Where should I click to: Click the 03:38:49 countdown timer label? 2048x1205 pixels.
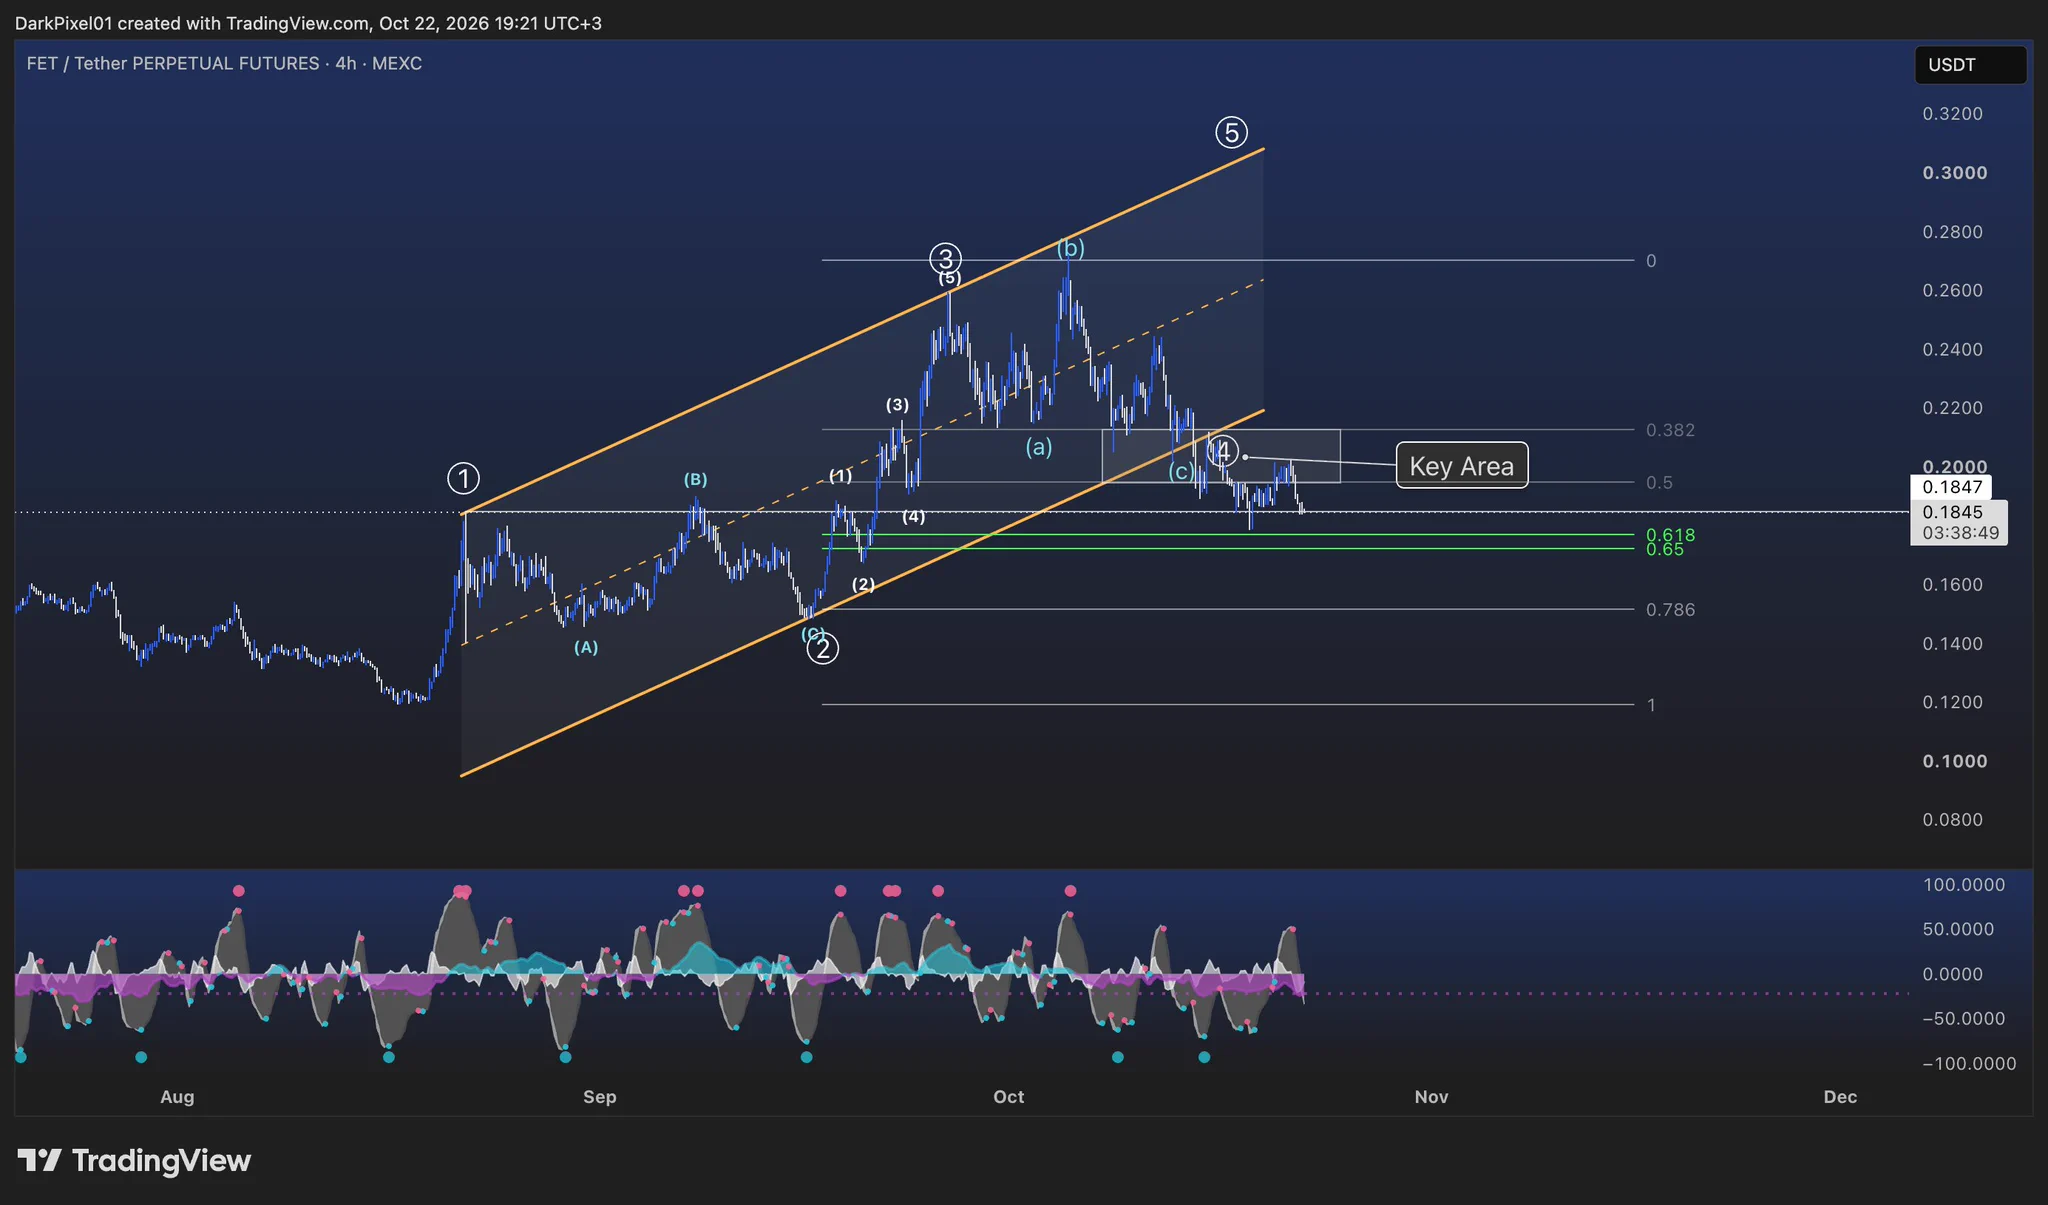point(1960,533)
